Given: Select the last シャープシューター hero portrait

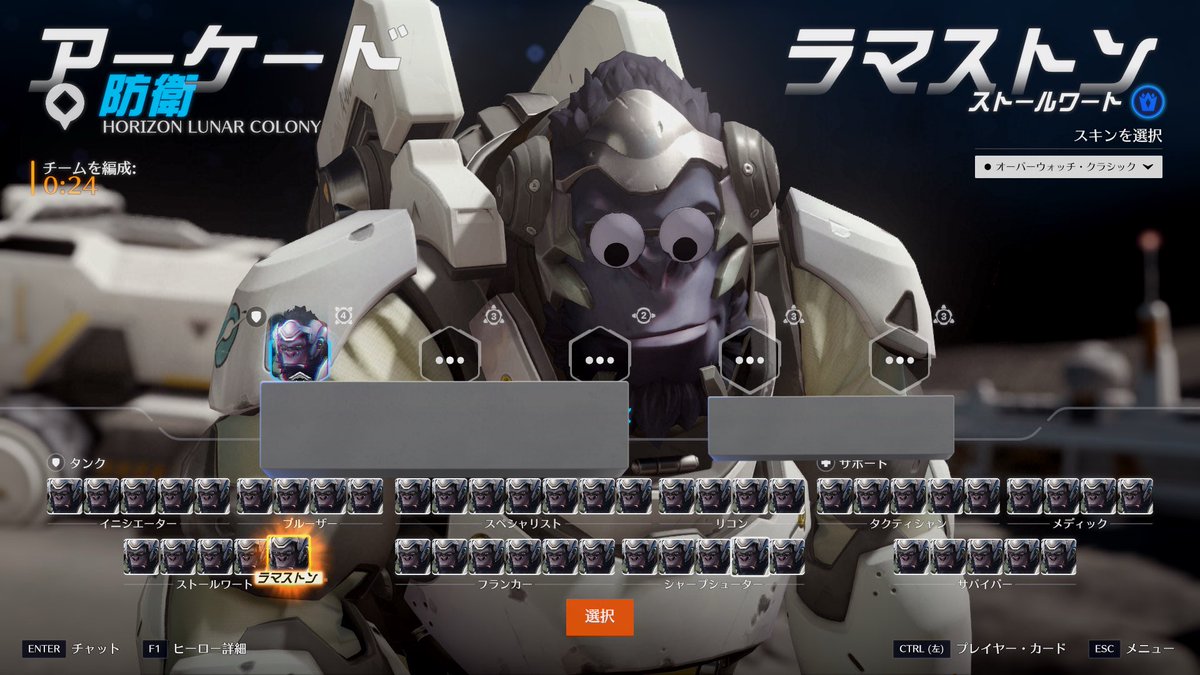Looking at the screenshot, I should tap(788, 556).
